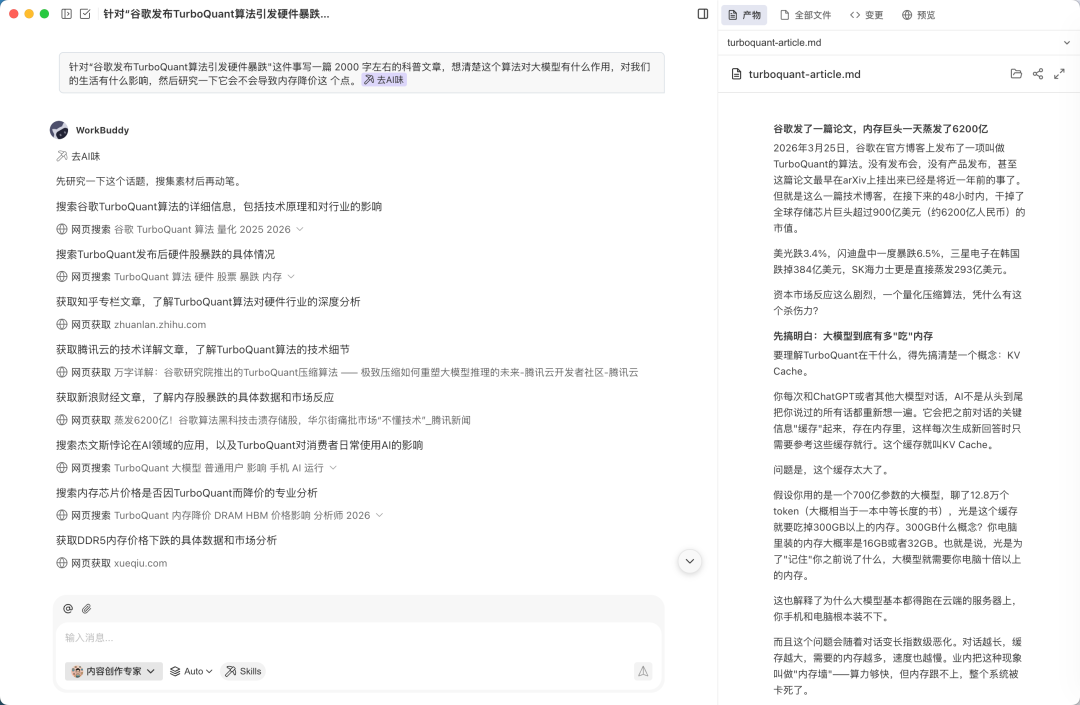The height and width of the screenshot is (705, 1080).
Task: Click the article heading 谷歌发了一篇论文，内存巨头一天蒸发了6200亿
Action: tap(880, 129)
